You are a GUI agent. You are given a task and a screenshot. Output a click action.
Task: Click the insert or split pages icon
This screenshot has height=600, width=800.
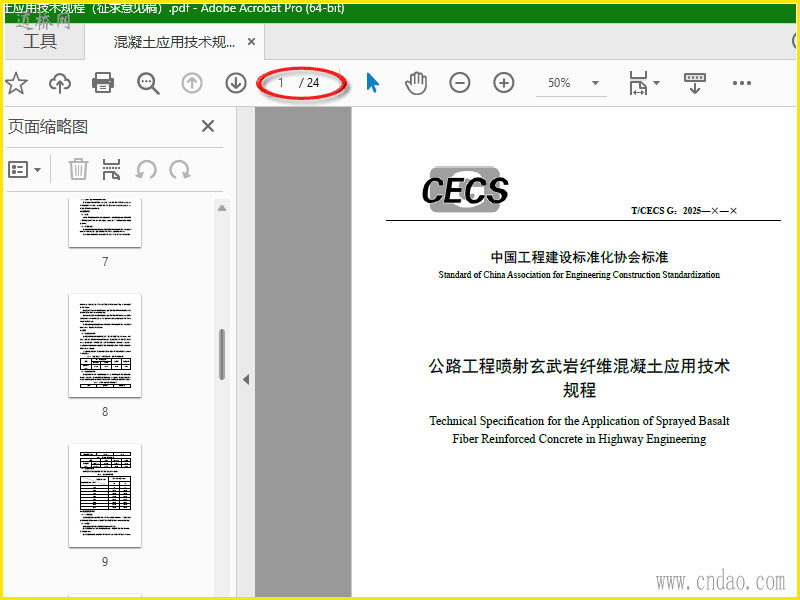coord(111,169)
